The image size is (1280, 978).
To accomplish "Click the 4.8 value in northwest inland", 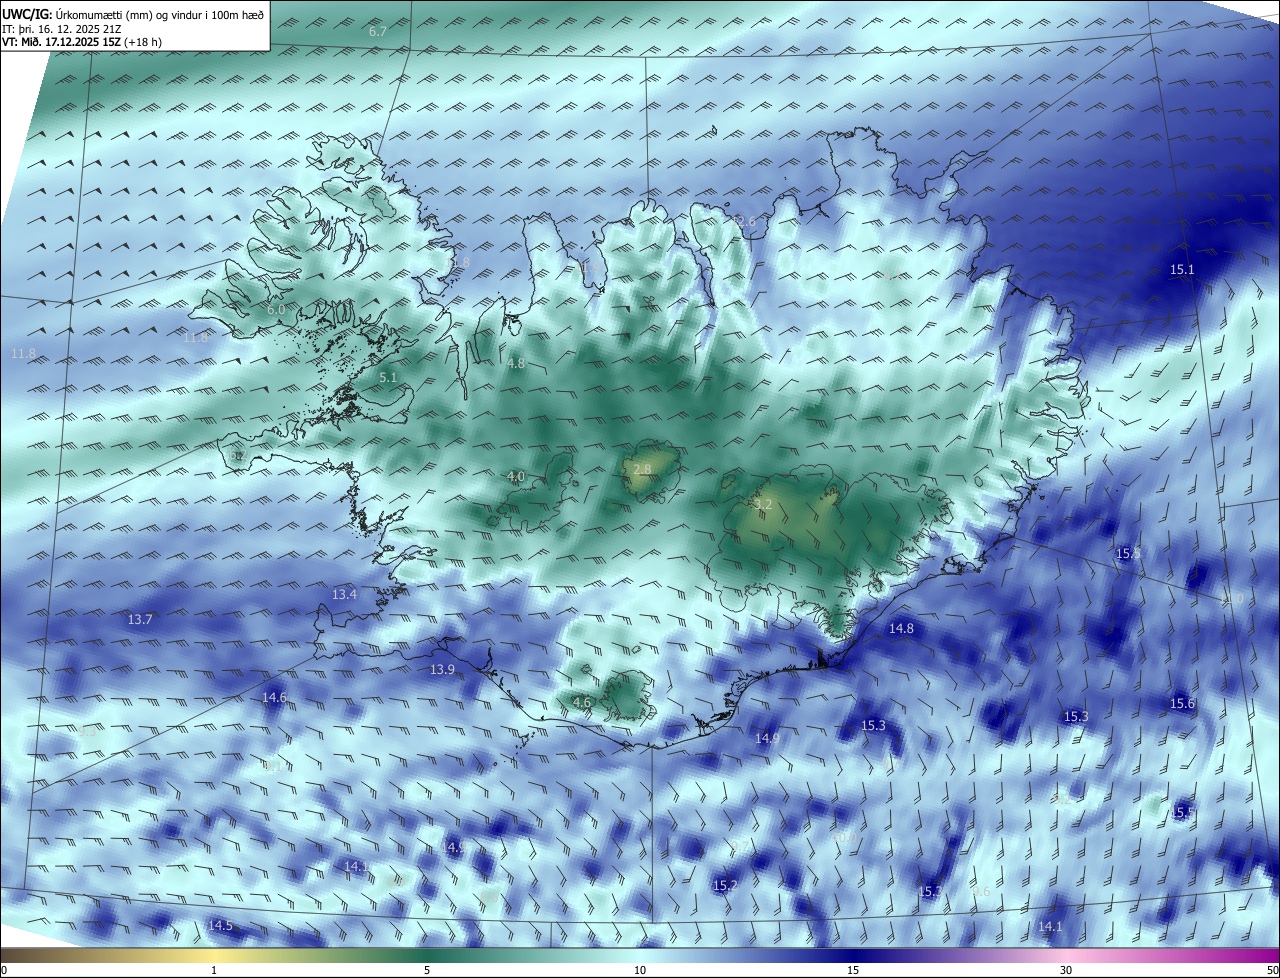I will pyautogui.click(x=516, y=364).
